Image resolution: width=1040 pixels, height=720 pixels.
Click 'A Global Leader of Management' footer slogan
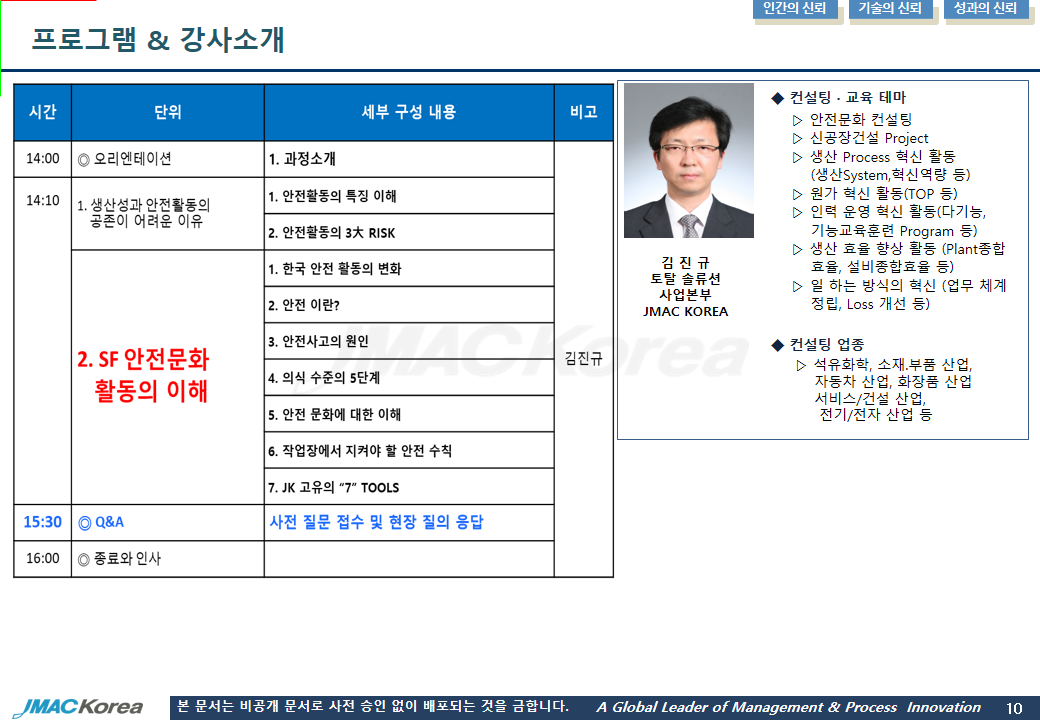[788, 707]
